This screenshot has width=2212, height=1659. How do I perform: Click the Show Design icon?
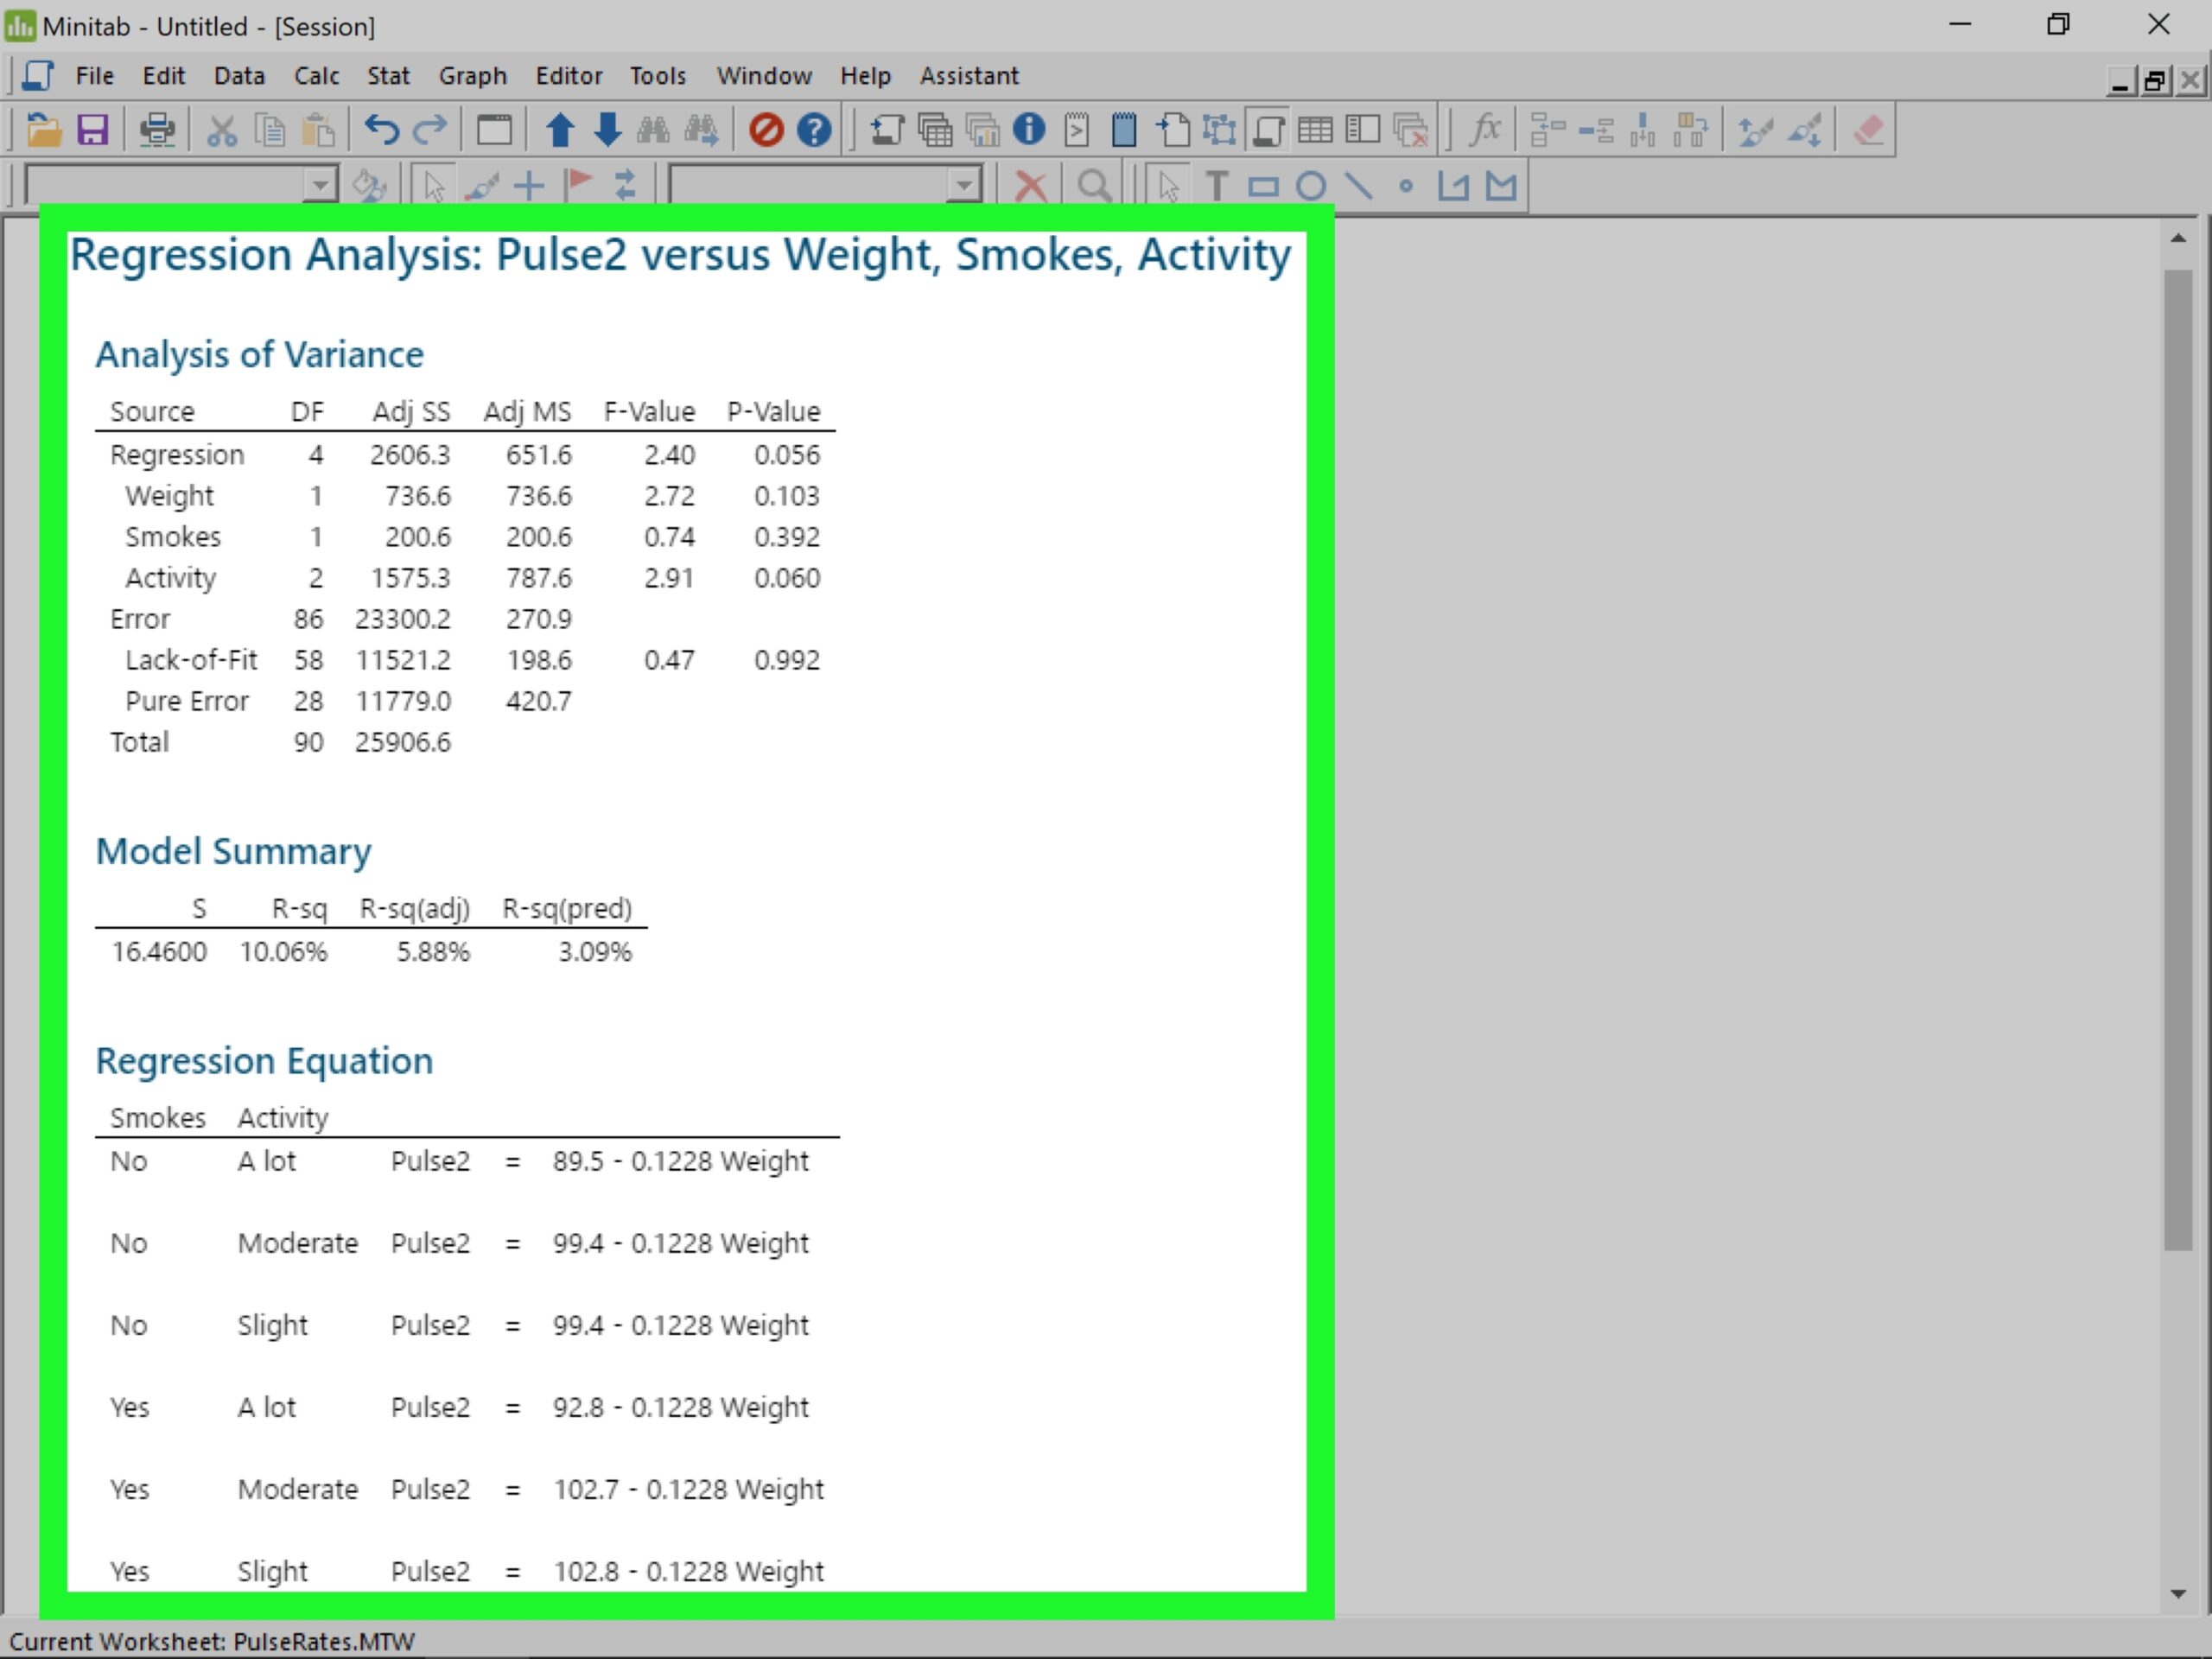coord(1220,130)
